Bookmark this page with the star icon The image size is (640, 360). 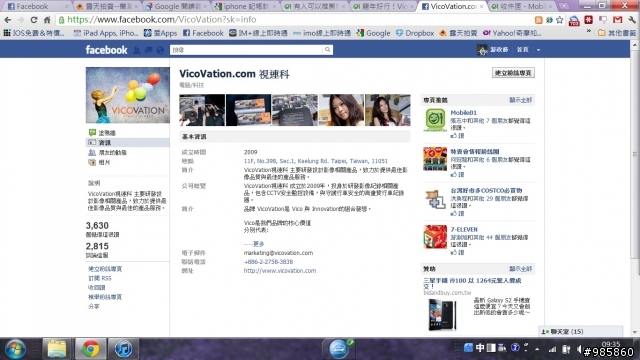[x=560, y=20]
